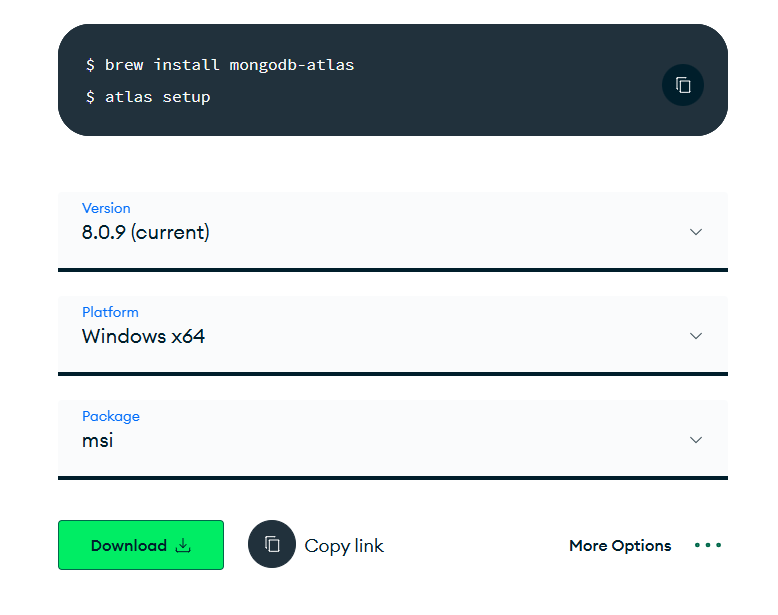The height and width of the screenshot is (615, 778).
Task: Click the word mongodb-atlas in the terminal snippet
Action: [292, 65]
